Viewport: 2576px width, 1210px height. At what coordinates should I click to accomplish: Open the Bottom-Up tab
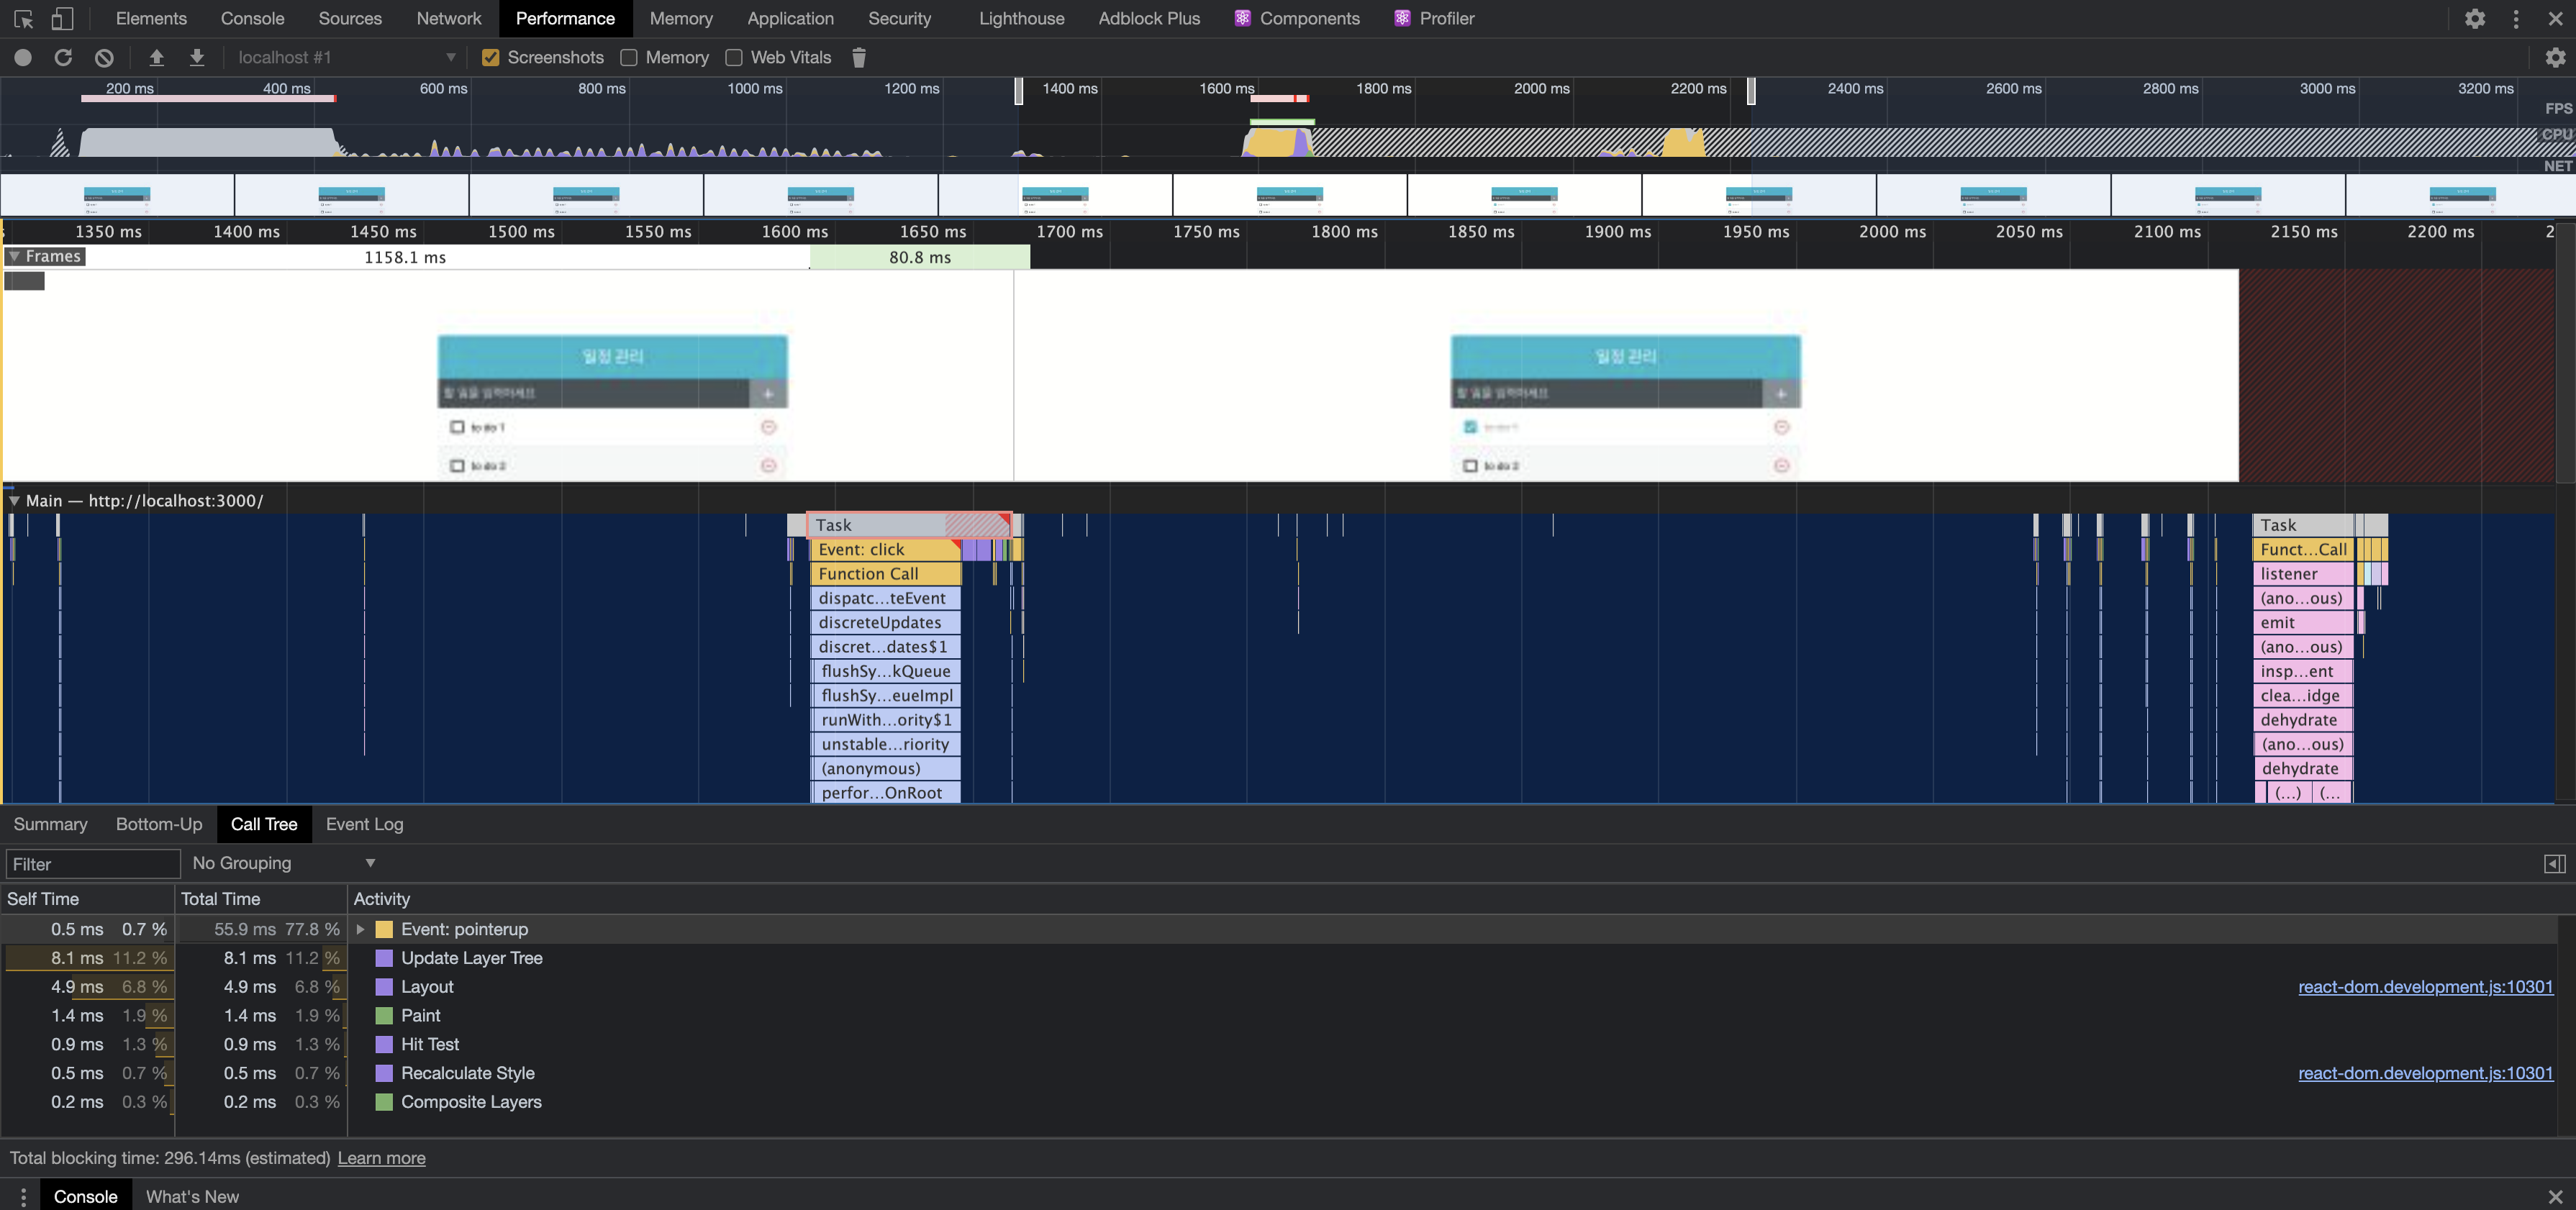point(158,824)
